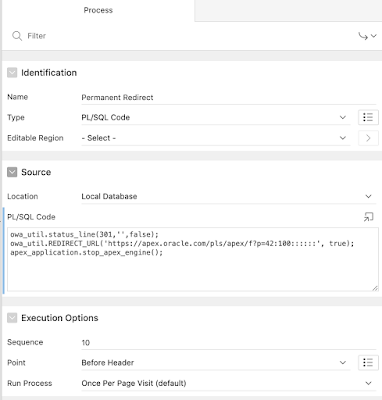Screen dimensions: 382x400
Task: Open the Type dropdown PL/SQL Code
Action: [x=216, y=117]
